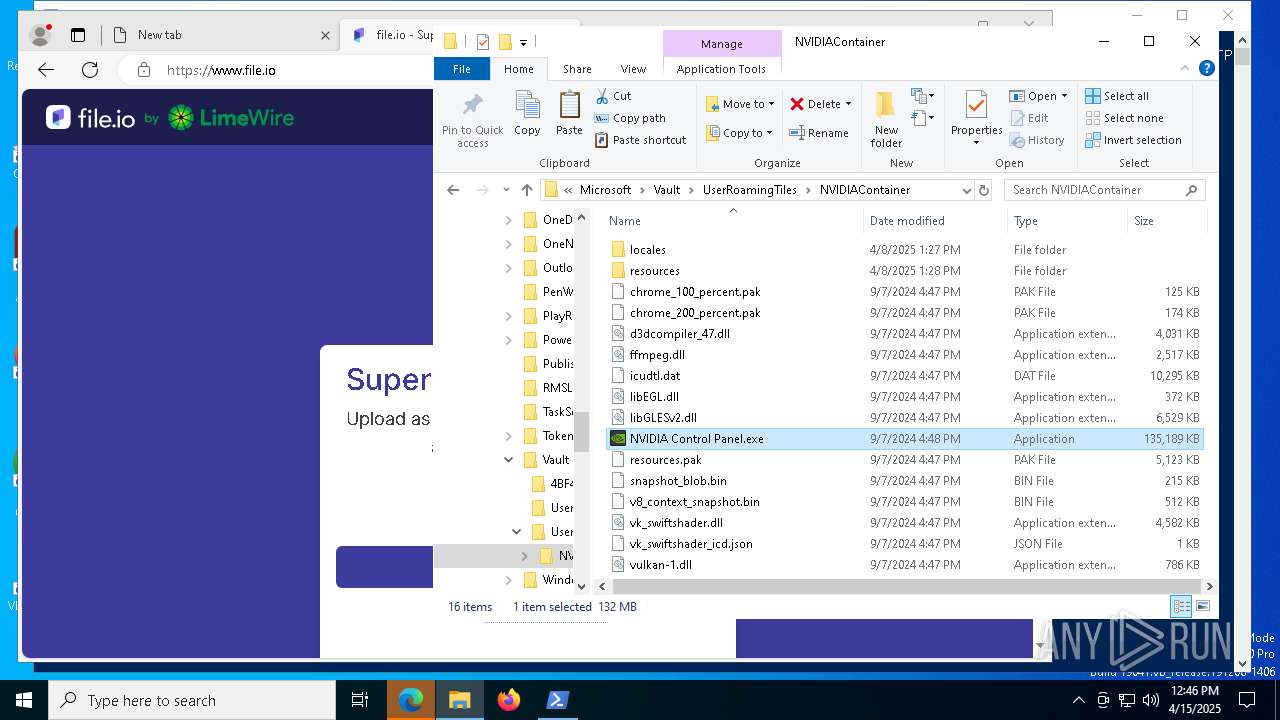
Task: Open the Application Tools tab
Action: pyautogui.click(x=721, y=69)
